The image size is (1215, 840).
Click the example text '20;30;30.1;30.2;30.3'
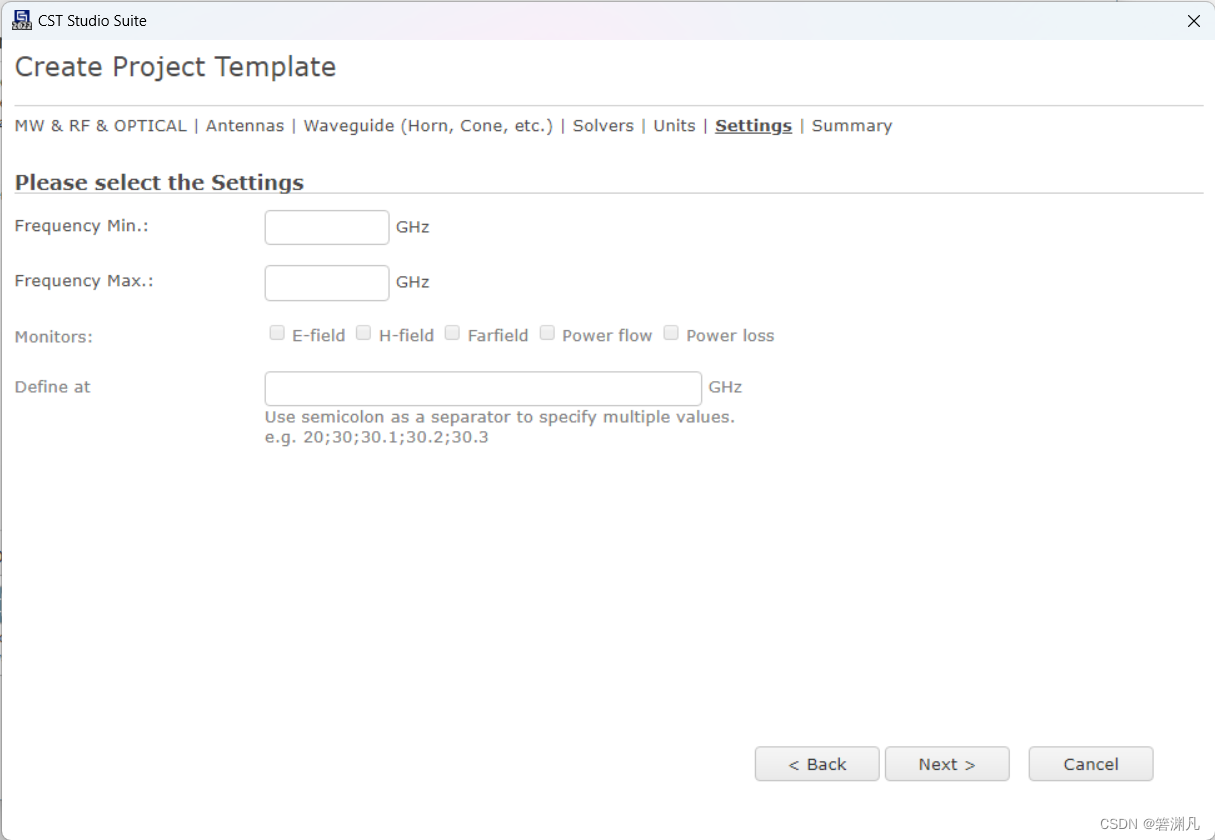point(396,437)
